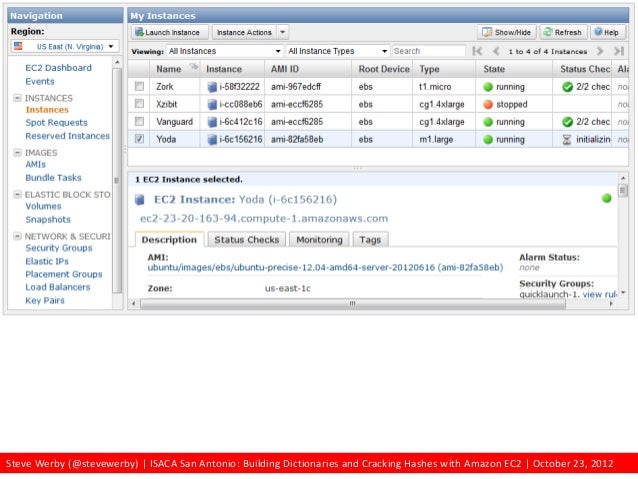
Task: Select the Zork instance checkbox
Action: coord(140,87)
